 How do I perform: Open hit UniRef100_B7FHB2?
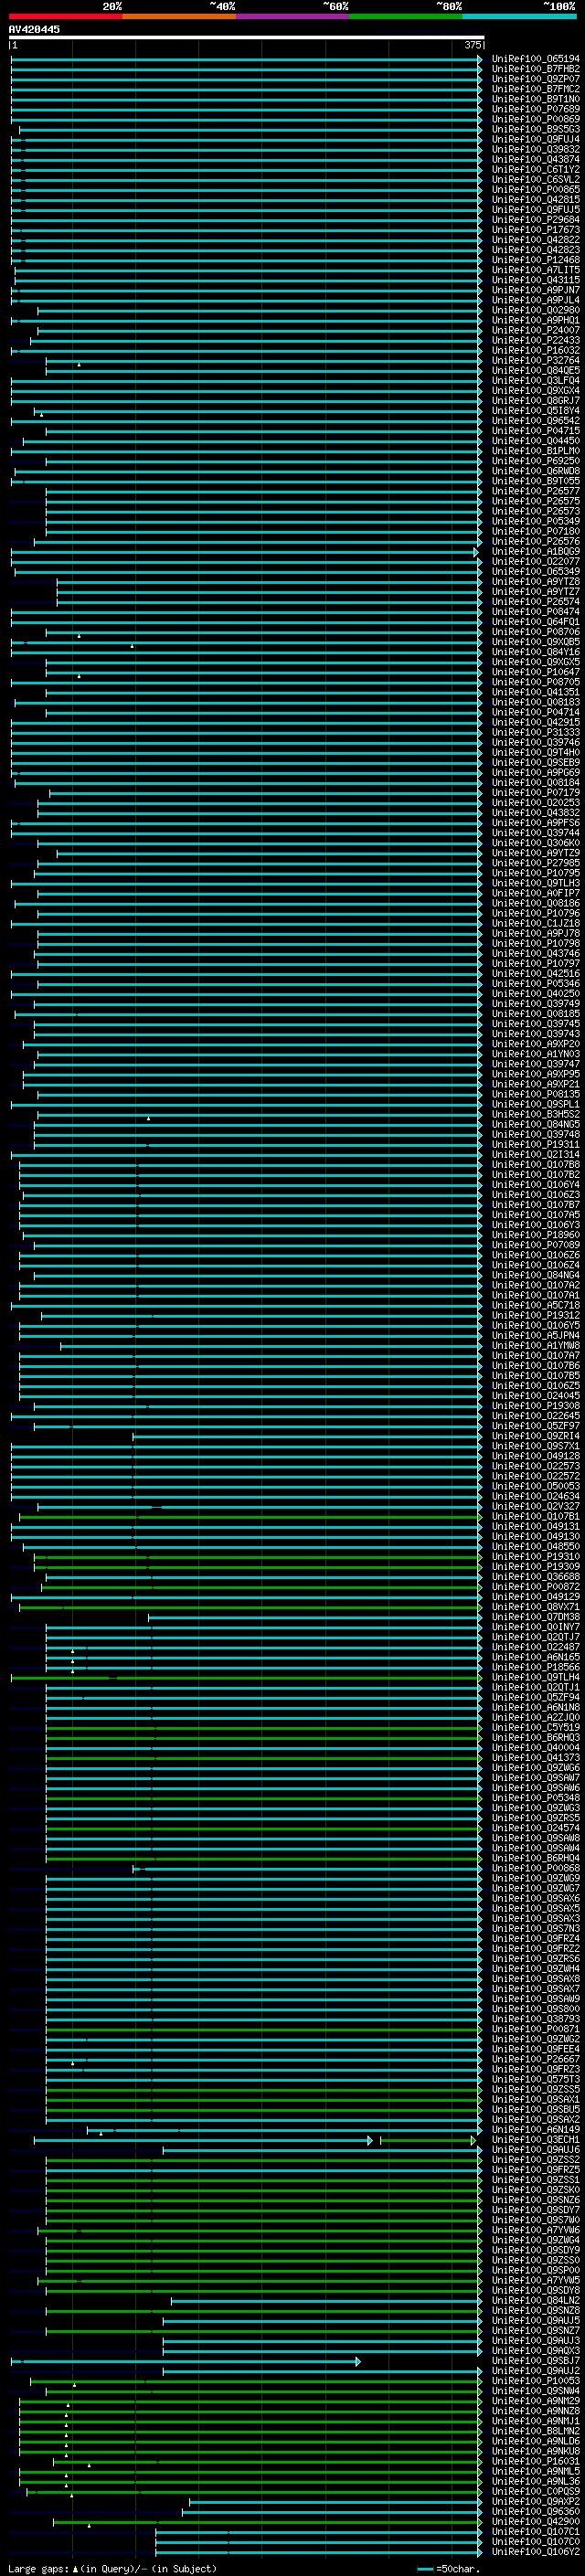coord(535,69)
